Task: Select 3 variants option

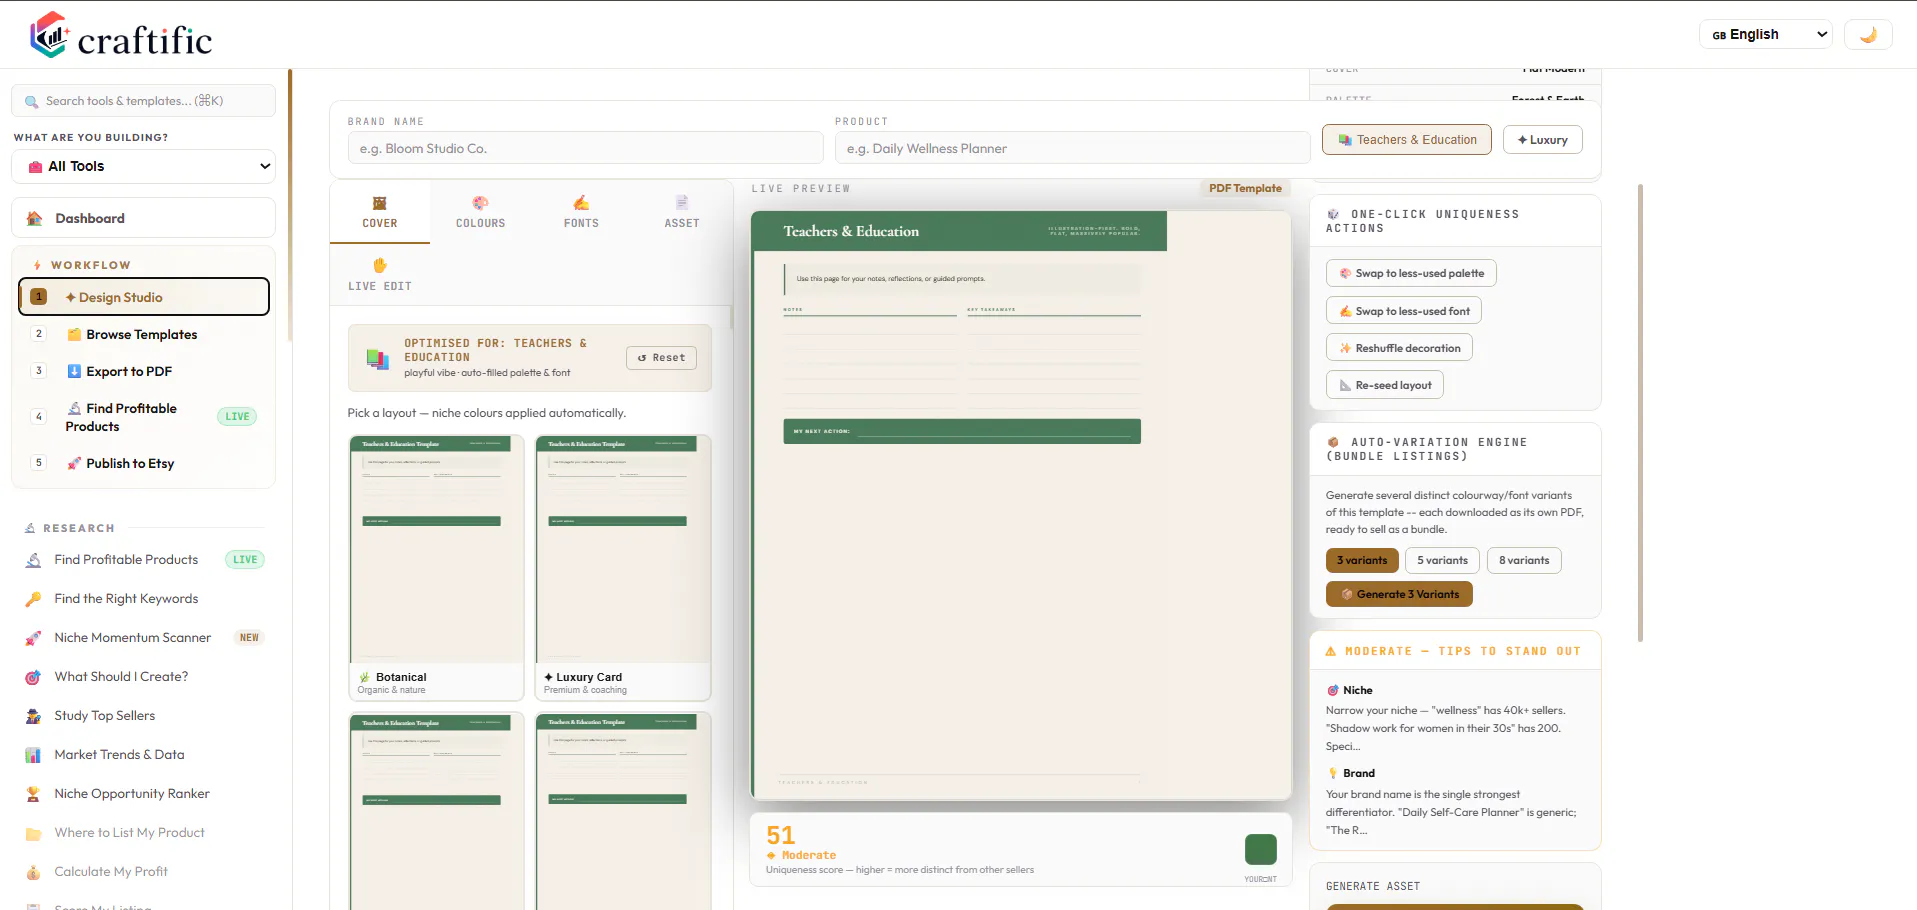Action: 1362,561
